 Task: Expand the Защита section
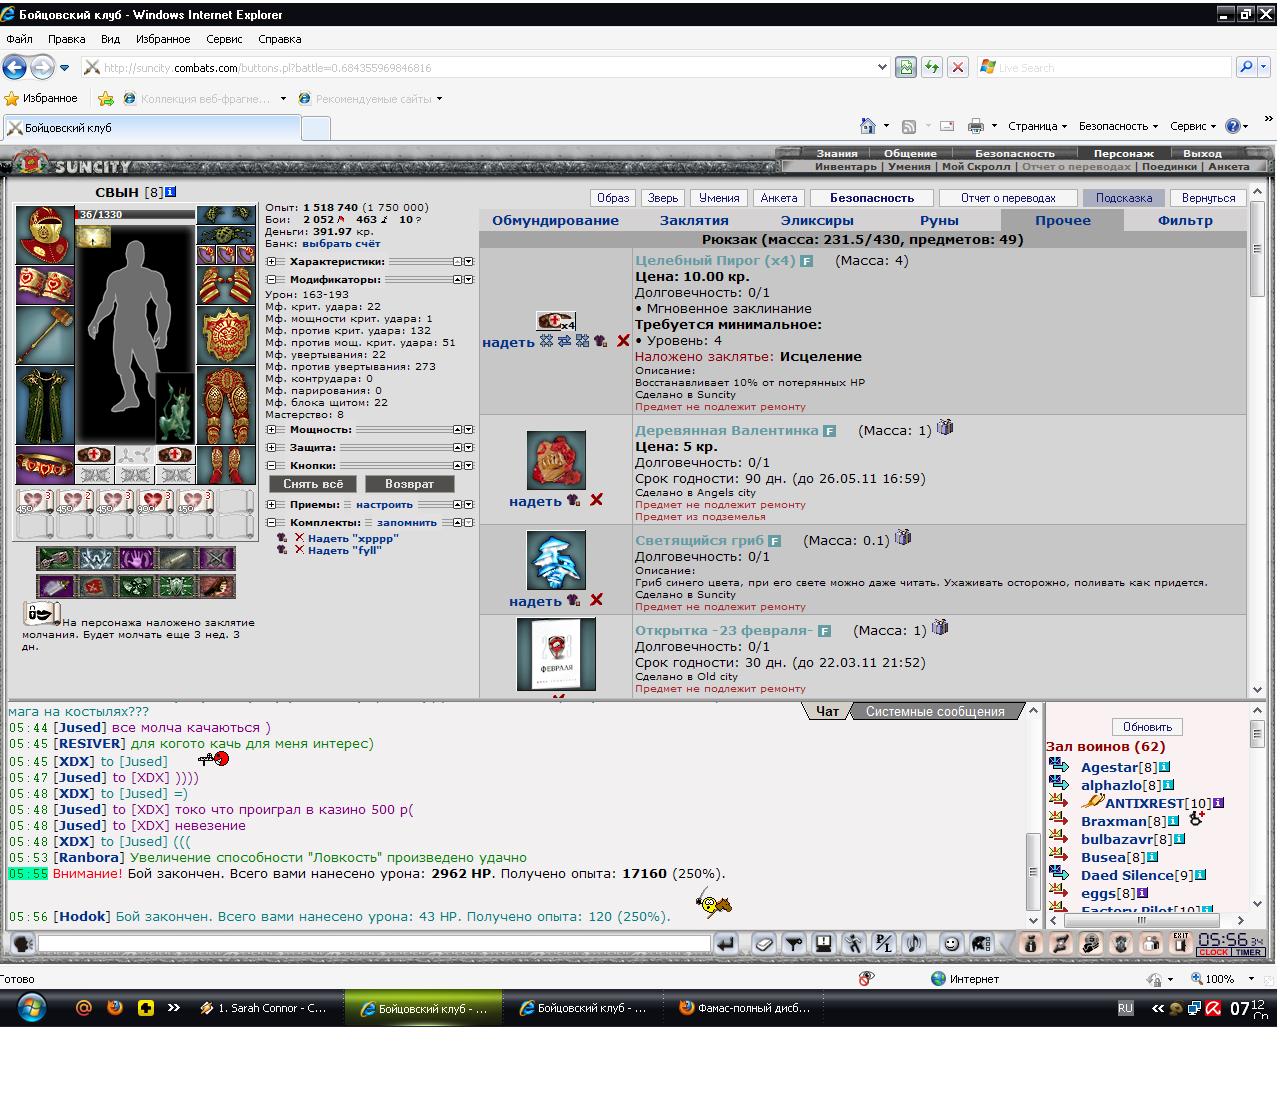pyautogui.click(x=270, y=448)
